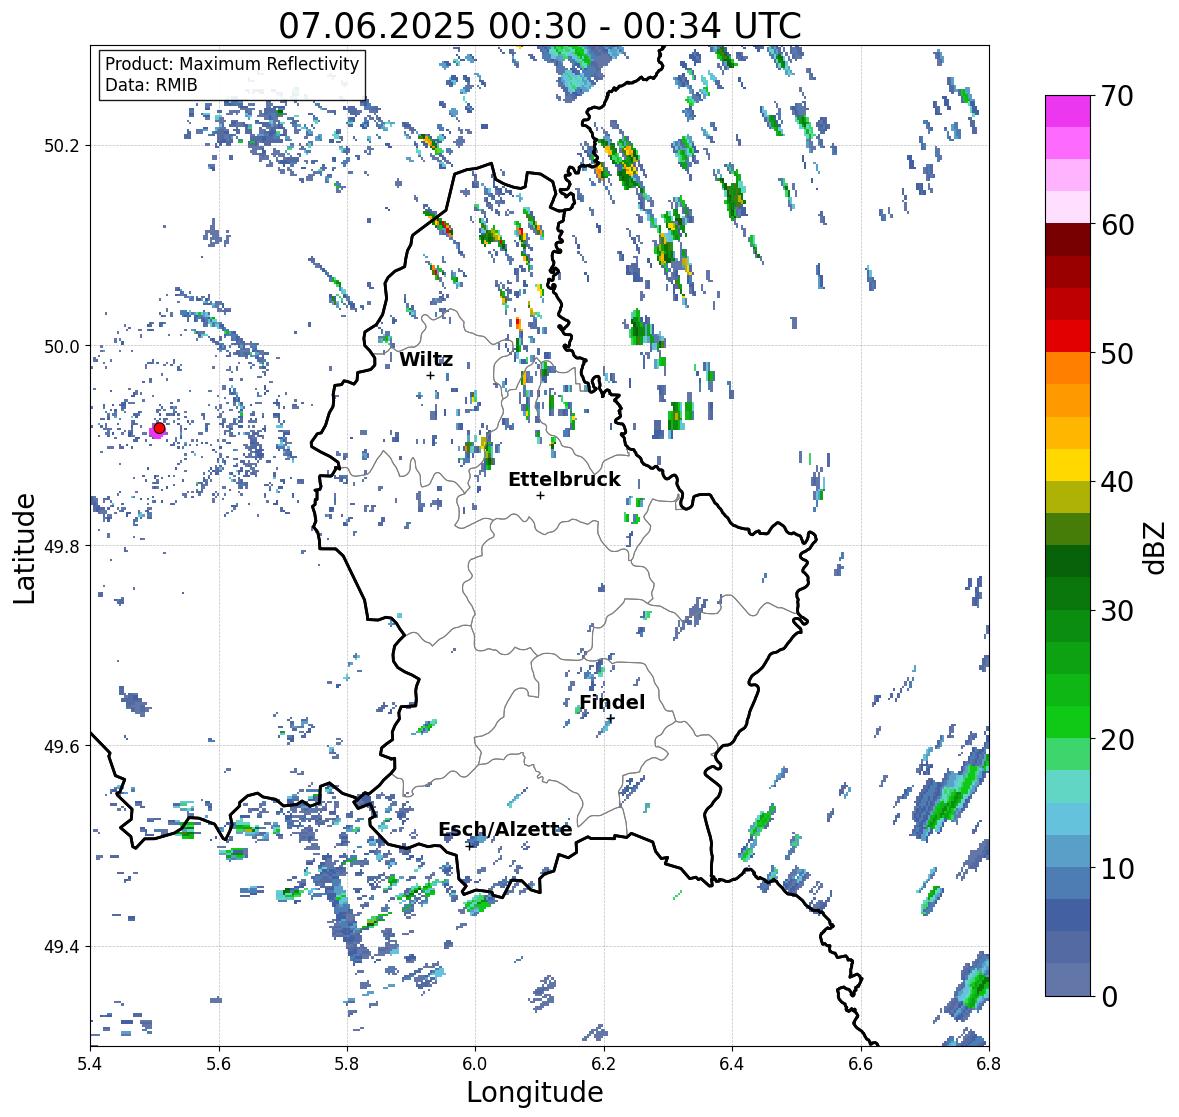Click the latitude tick label 50.0
Screen dimensions: 1179x1117
(62, 347)
